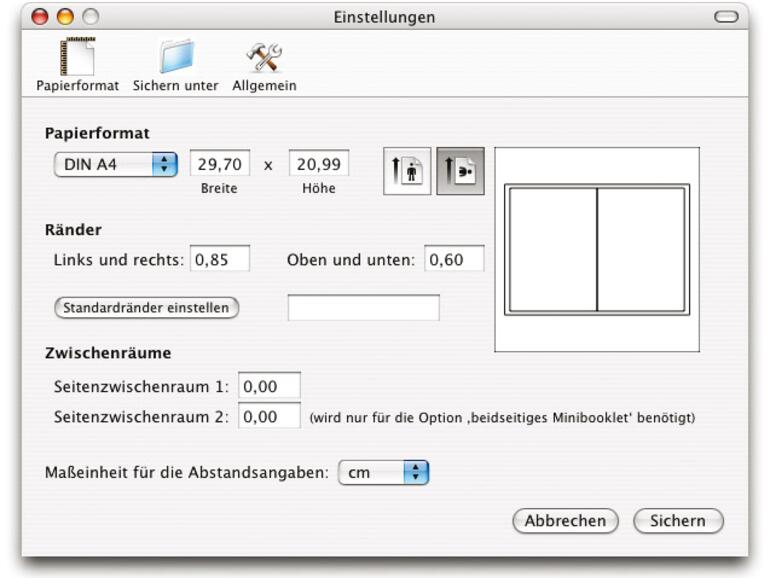This screenshot has height=578, width=770.
Task: Minimize the Einstellungen window with yellow button
Action: pos(65,17)
